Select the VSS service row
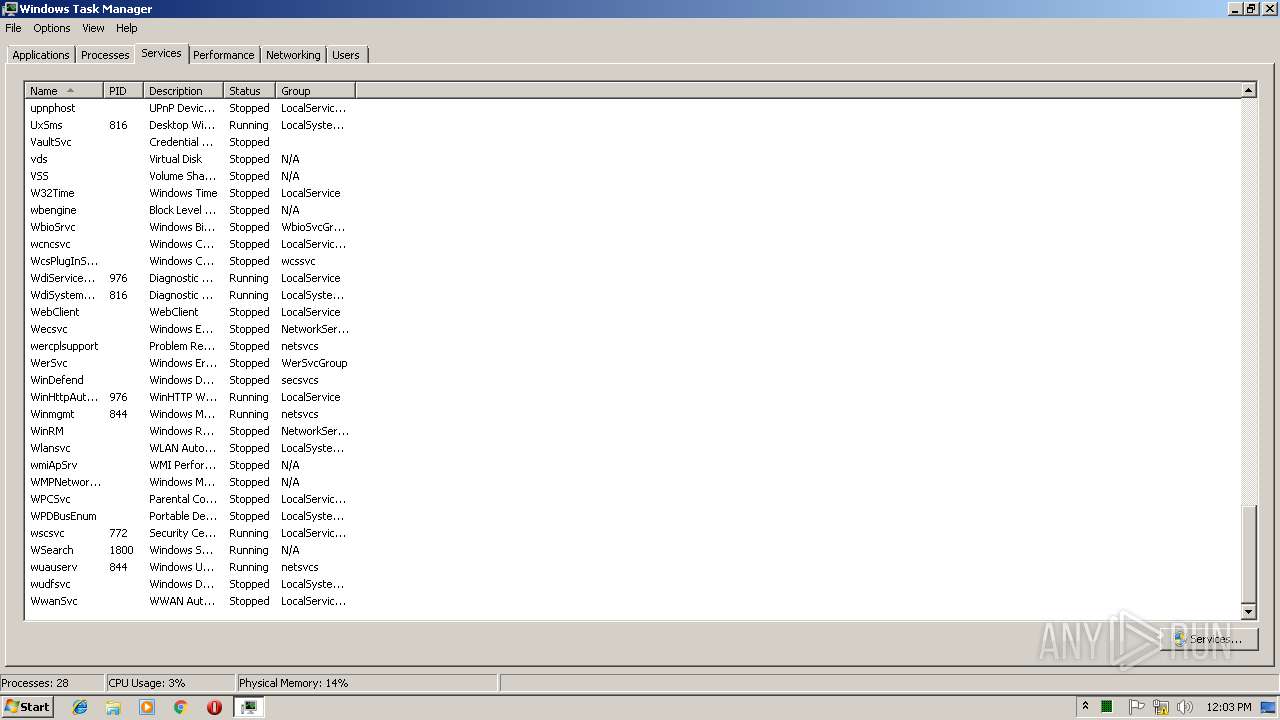1280x720 pixels. pyautogui.click(x=190, y=176)
